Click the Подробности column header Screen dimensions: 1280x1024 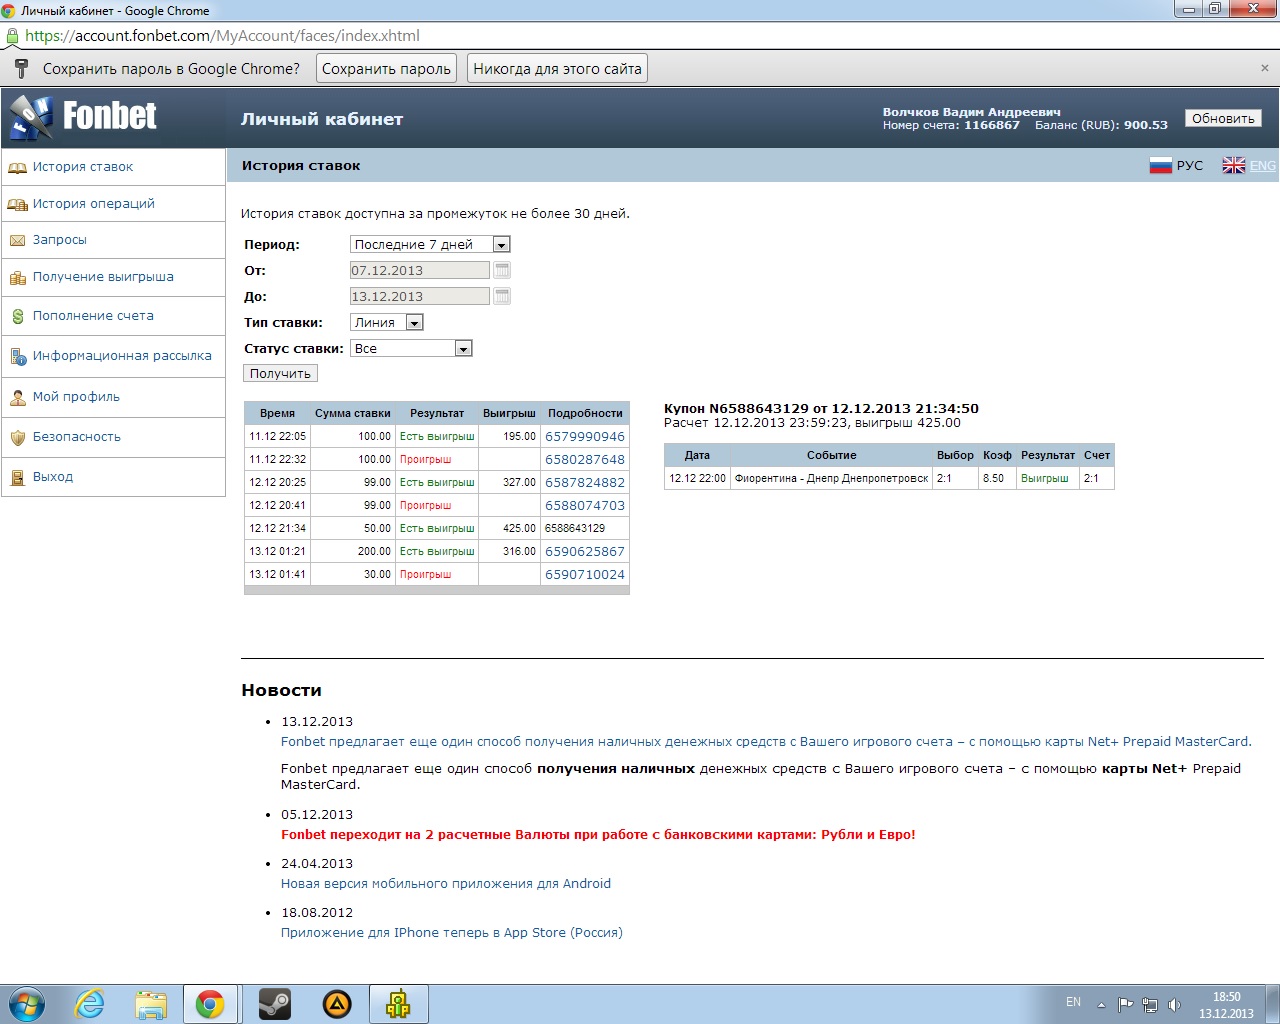click(585, 413)
